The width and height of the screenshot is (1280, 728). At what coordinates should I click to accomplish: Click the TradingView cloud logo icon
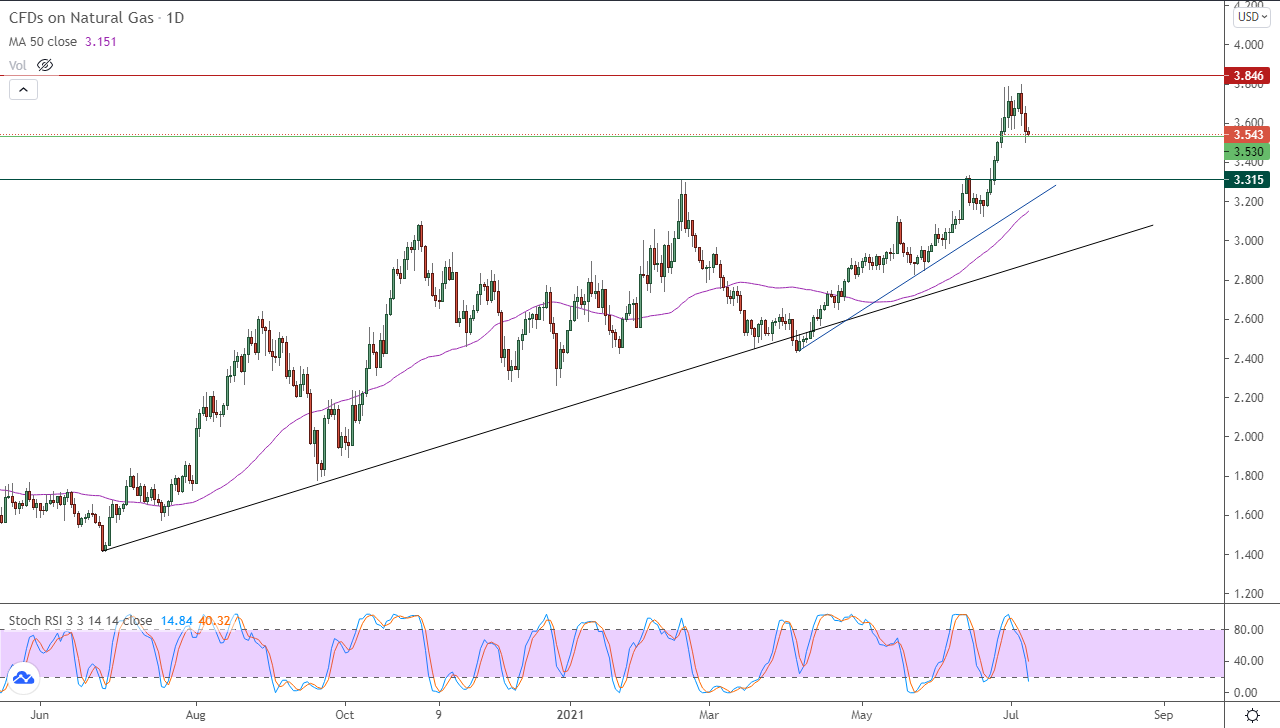23,679
